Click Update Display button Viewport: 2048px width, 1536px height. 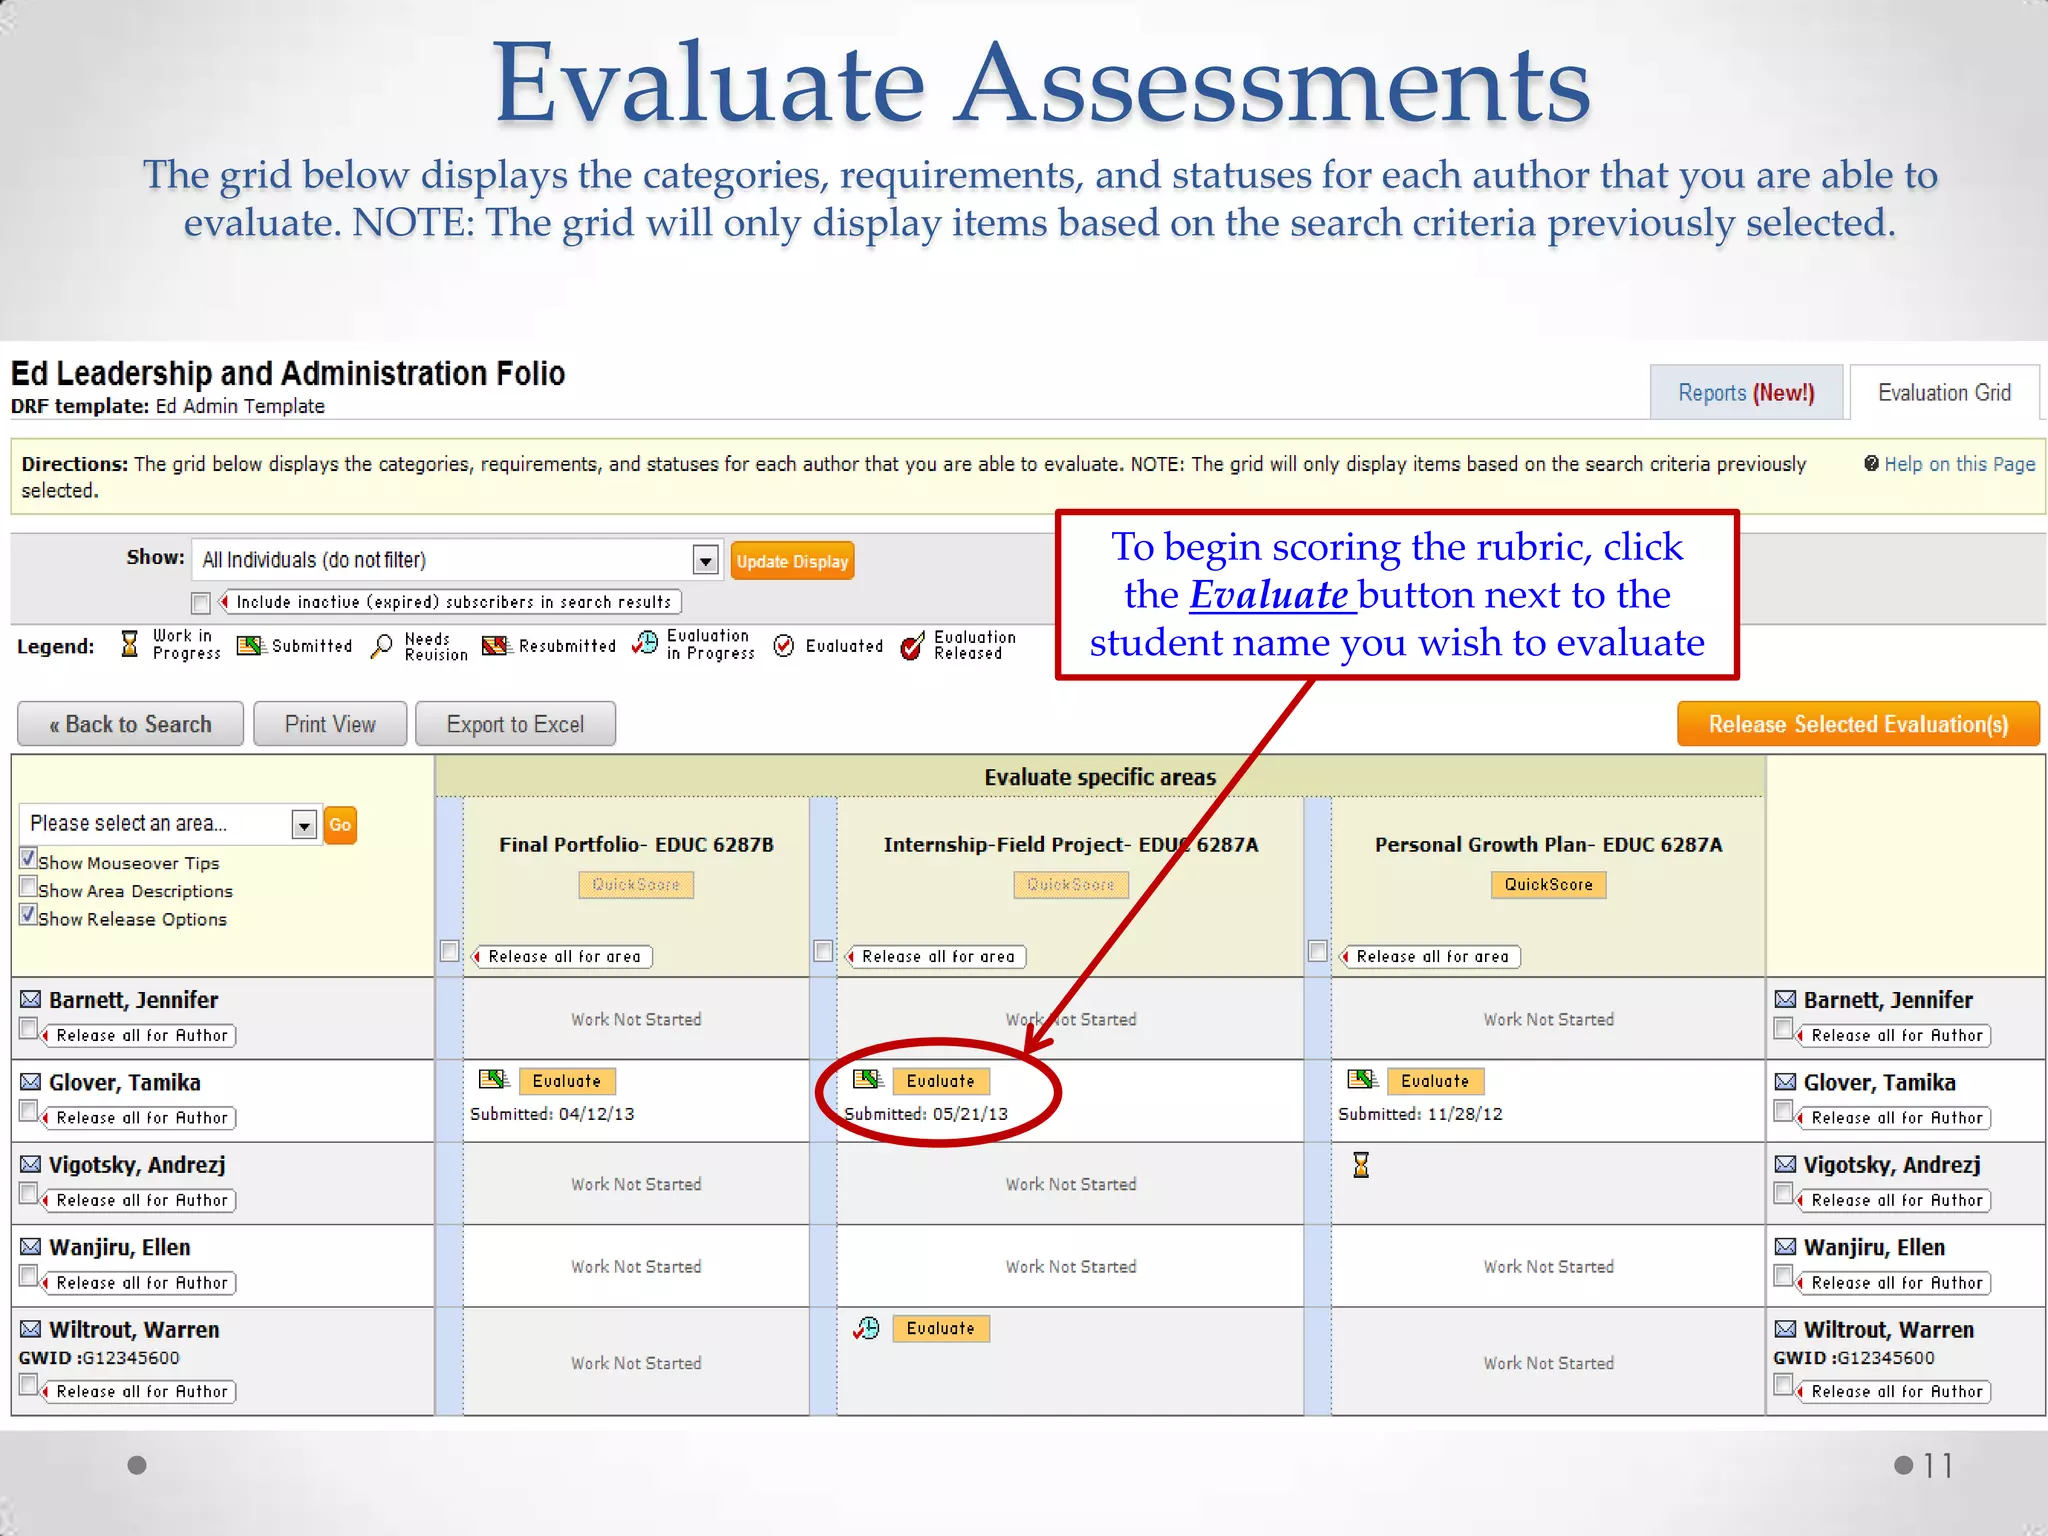pyautogui.click(x=792, y=561)
